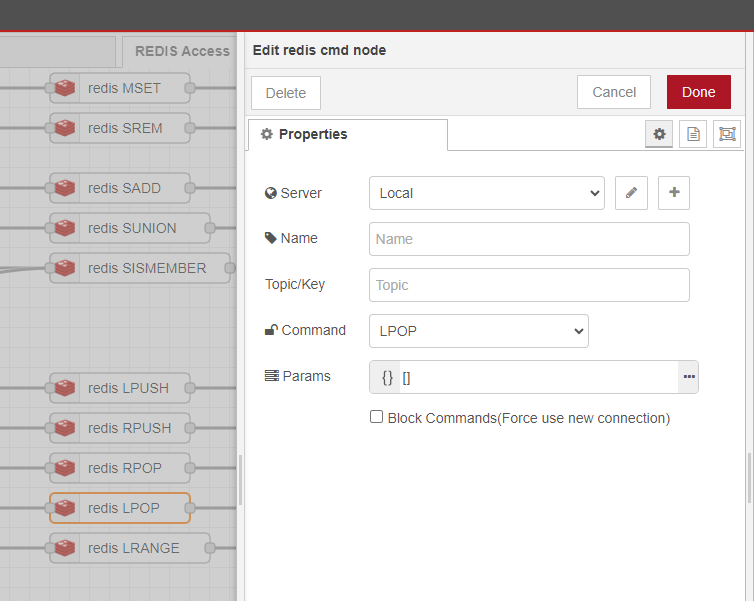Open the Server dropdown showing Local
754x601 pixels.
click(487, 193)
